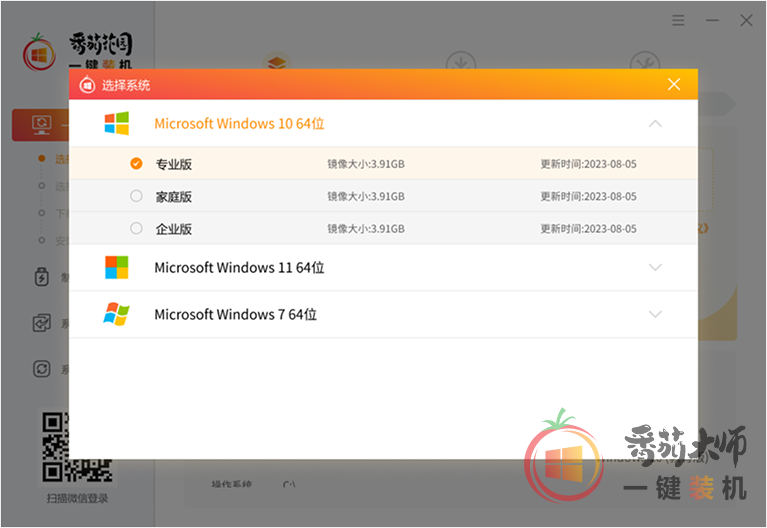
Task: Click the orange highlighted sidebar tab
Action: [x=40, y=125]
